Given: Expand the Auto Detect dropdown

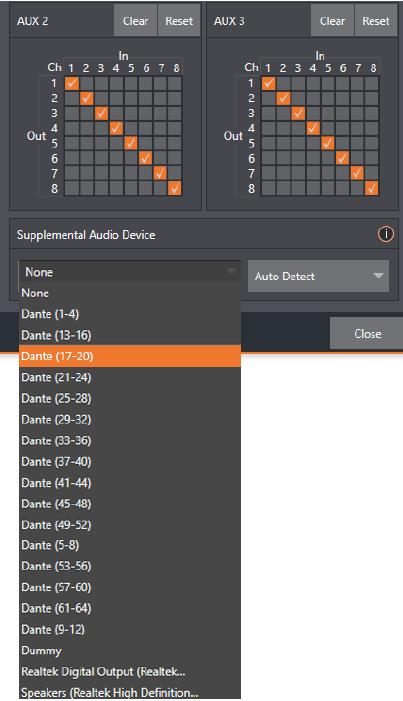Looking at the screenshot, I should (x=318, y=276).
